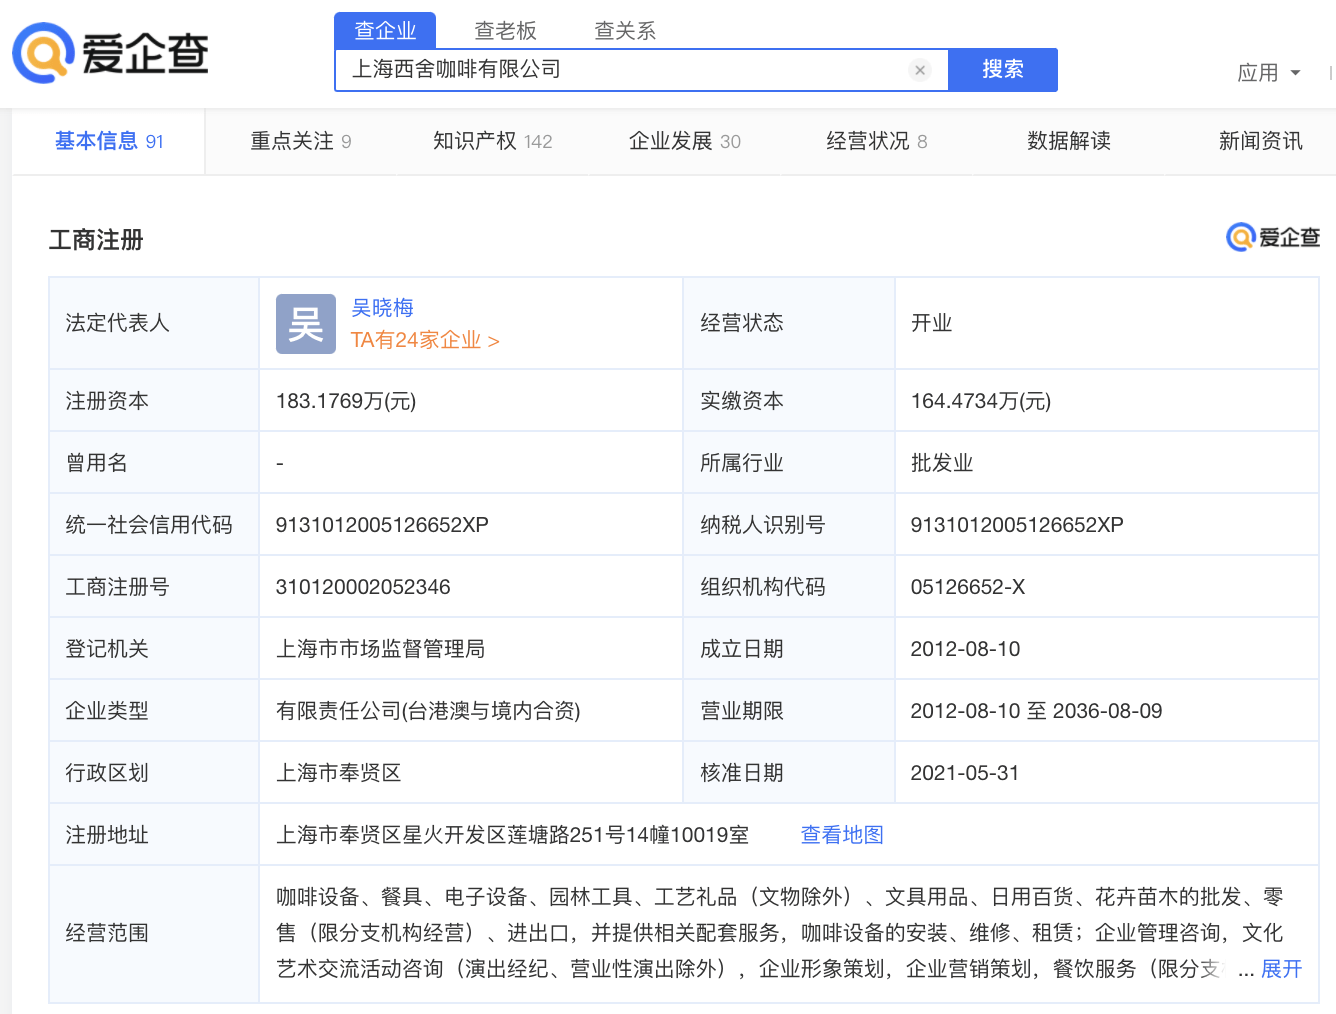Viewport: 1336px width, 1014px height.
Task: Select the organization code 05126652-X
Action: 968,587
